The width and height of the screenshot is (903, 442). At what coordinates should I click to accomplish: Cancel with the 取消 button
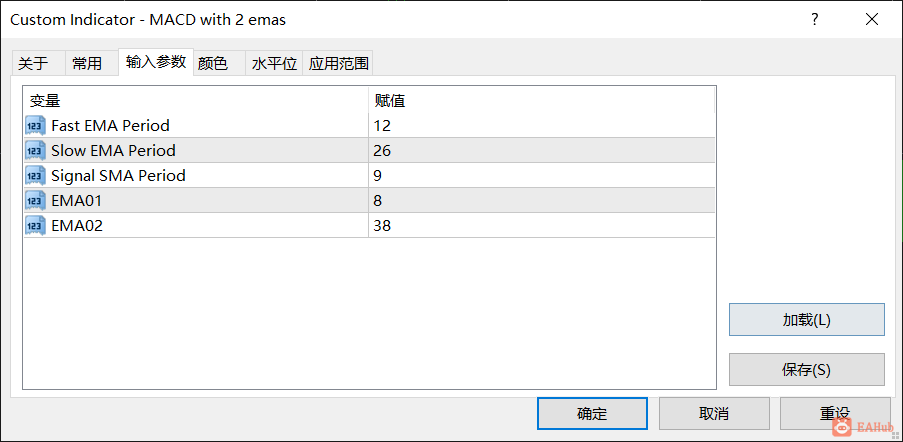714,414
